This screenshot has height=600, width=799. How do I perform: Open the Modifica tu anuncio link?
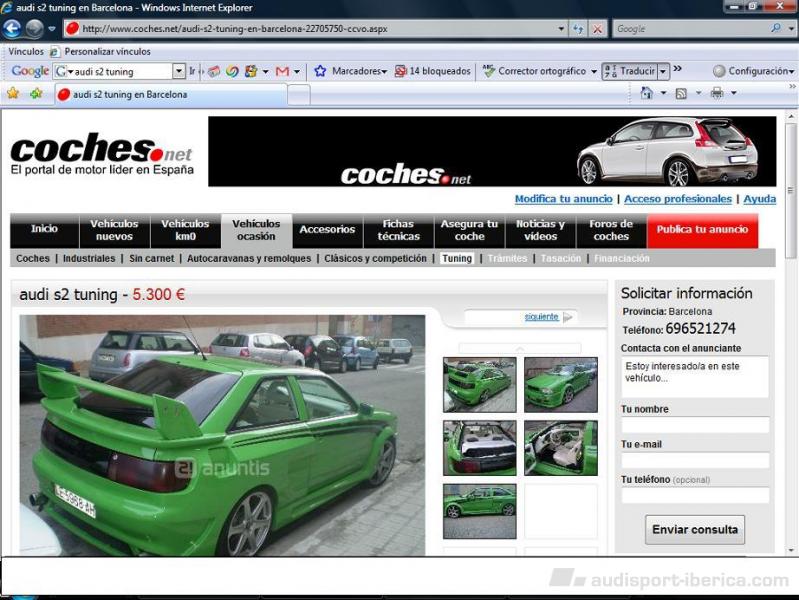pyautogui.click(x=563, y=199)
